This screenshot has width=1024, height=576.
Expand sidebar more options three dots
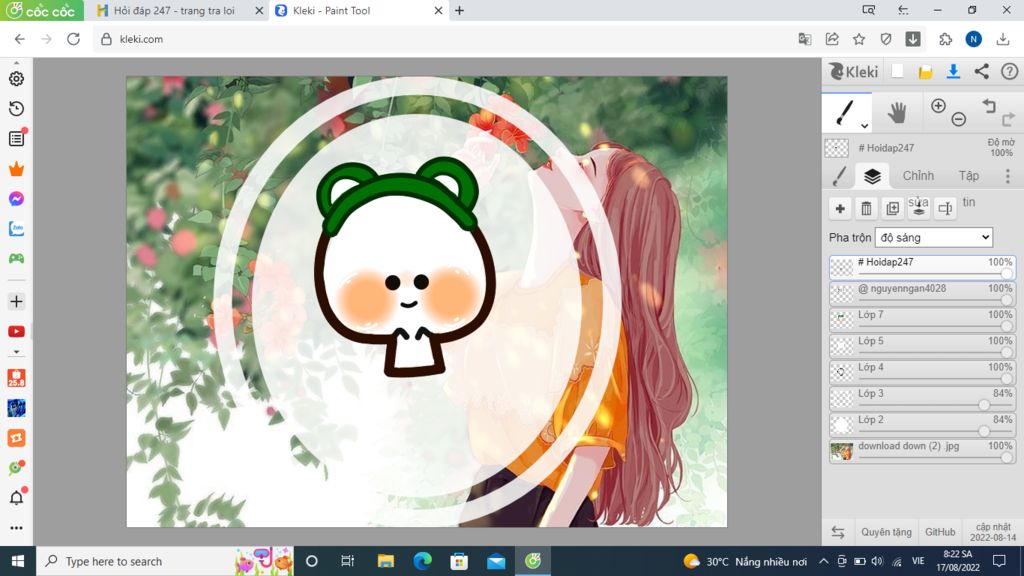click(16, 528)
